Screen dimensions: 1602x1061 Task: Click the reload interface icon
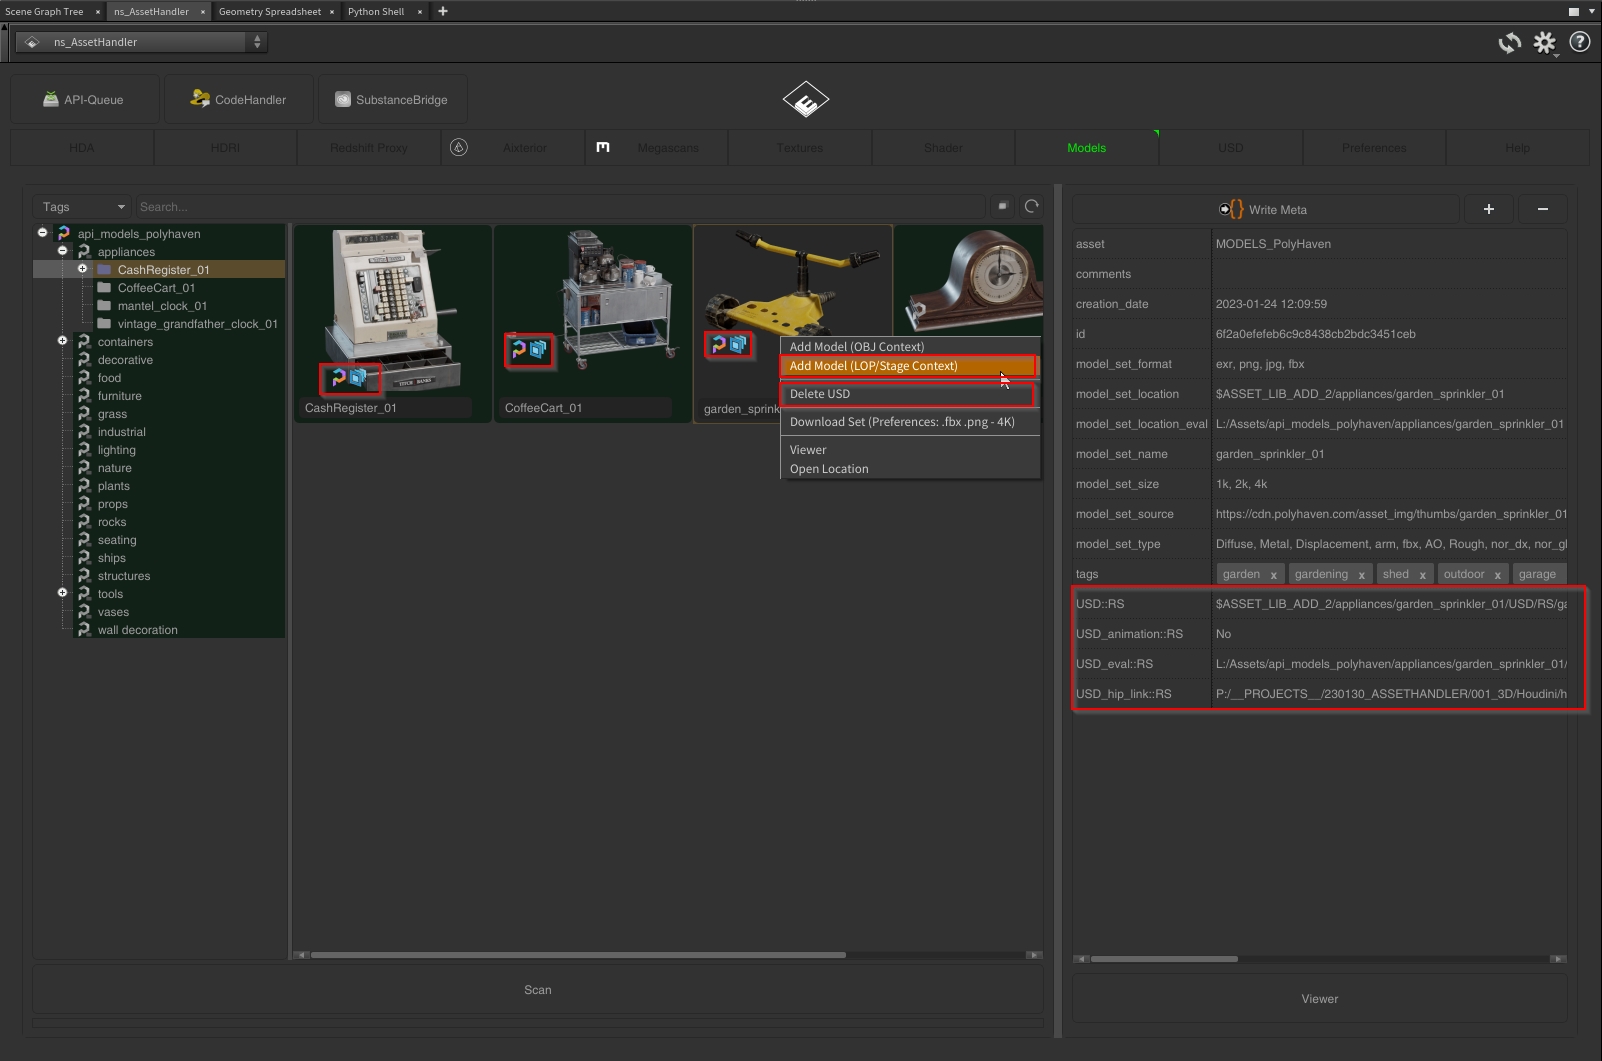tap(1509, 42)
